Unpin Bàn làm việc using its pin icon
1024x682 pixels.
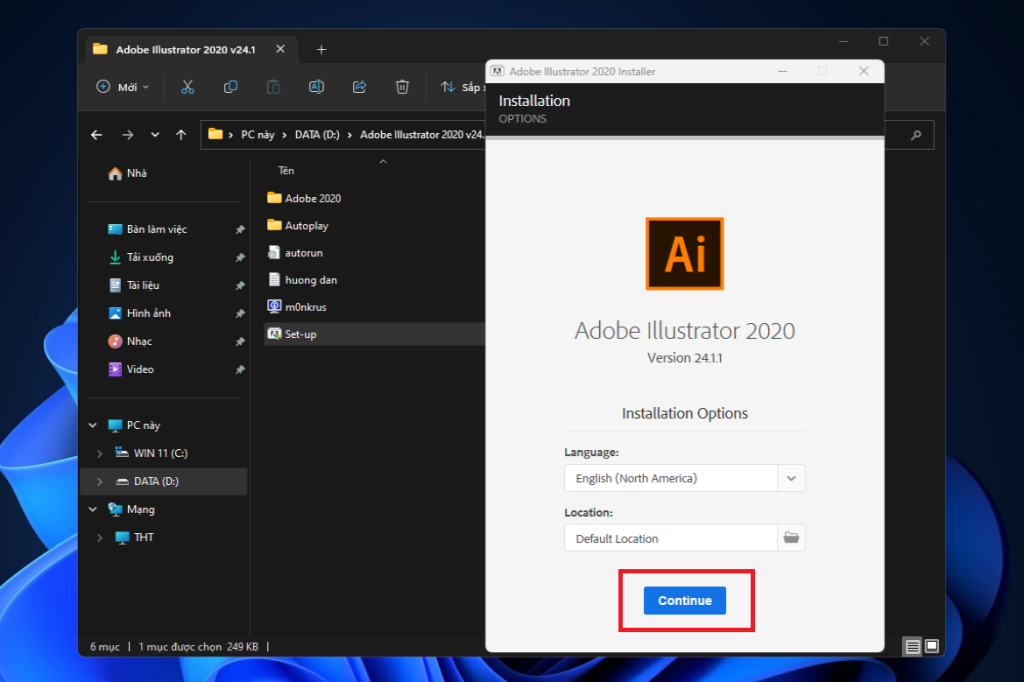(x=240, y=229)
